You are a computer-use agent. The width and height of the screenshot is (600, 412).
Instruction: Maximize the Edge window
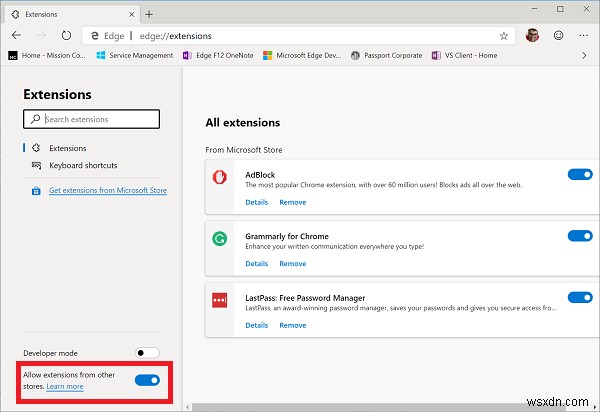tap(560, 9)
